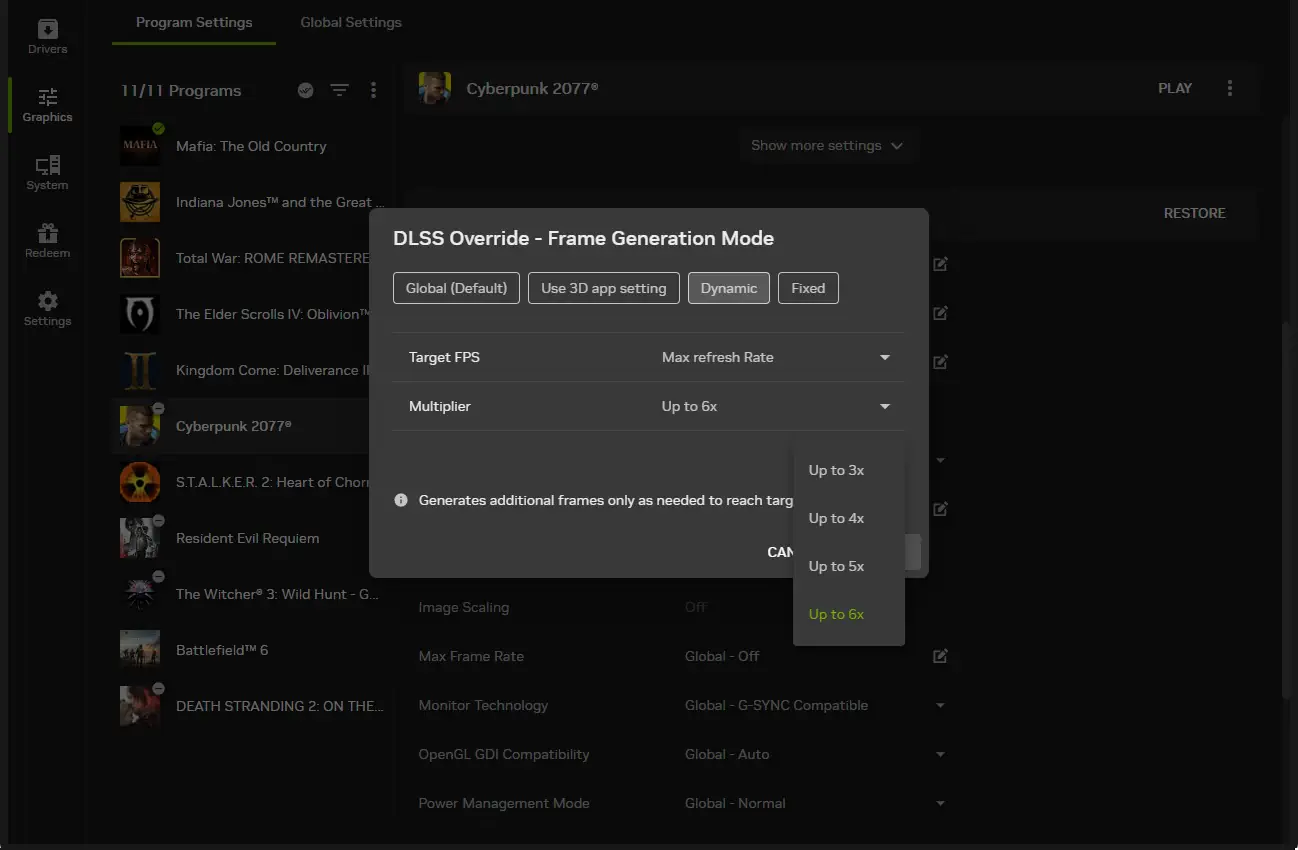Choose the Global (Default) frame generation mode
This screenshot has height=850, width=1298.
coord(456,288)
